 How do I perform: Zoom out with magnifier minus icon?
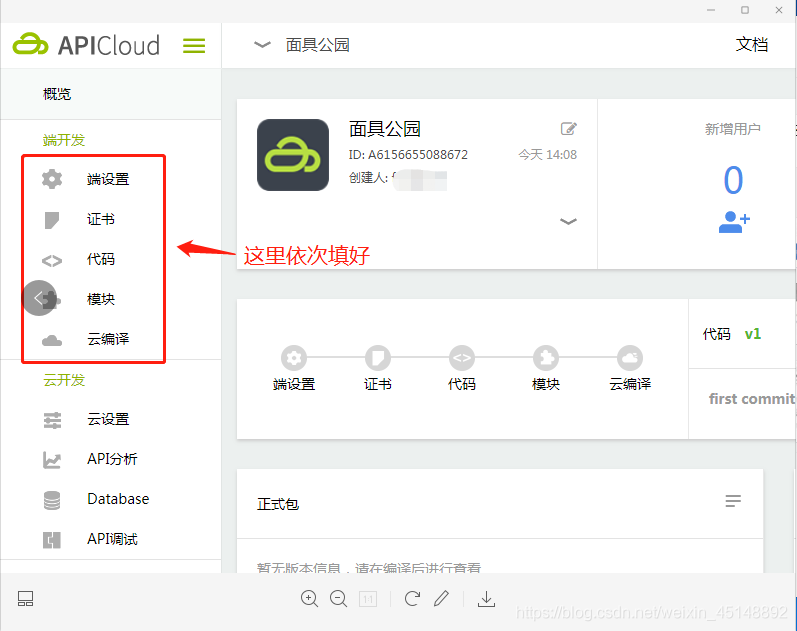(338, 598)
